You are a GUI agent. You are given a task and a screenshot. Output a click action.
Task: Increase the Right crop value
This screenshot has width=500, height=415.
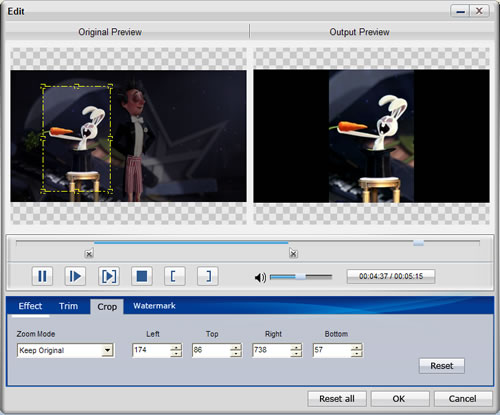(296, 347)
